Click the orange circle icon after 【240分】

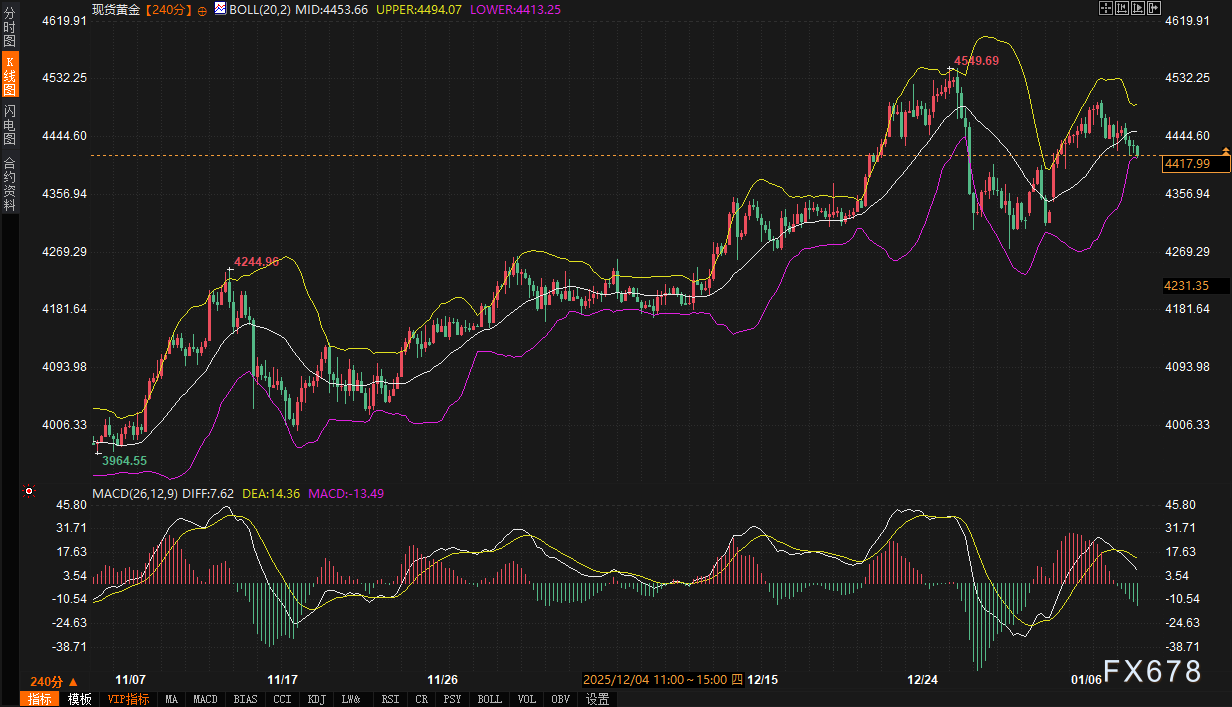[x=203, y=9]
